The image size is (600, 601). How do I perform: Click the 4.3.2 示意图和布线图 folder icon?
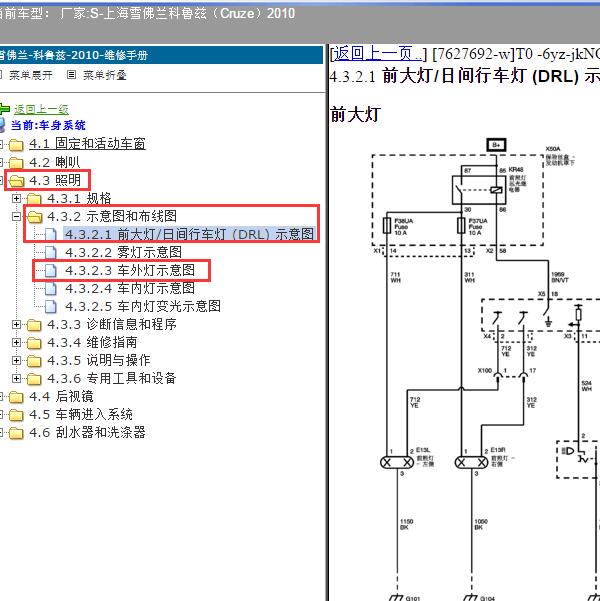point(34,217)
